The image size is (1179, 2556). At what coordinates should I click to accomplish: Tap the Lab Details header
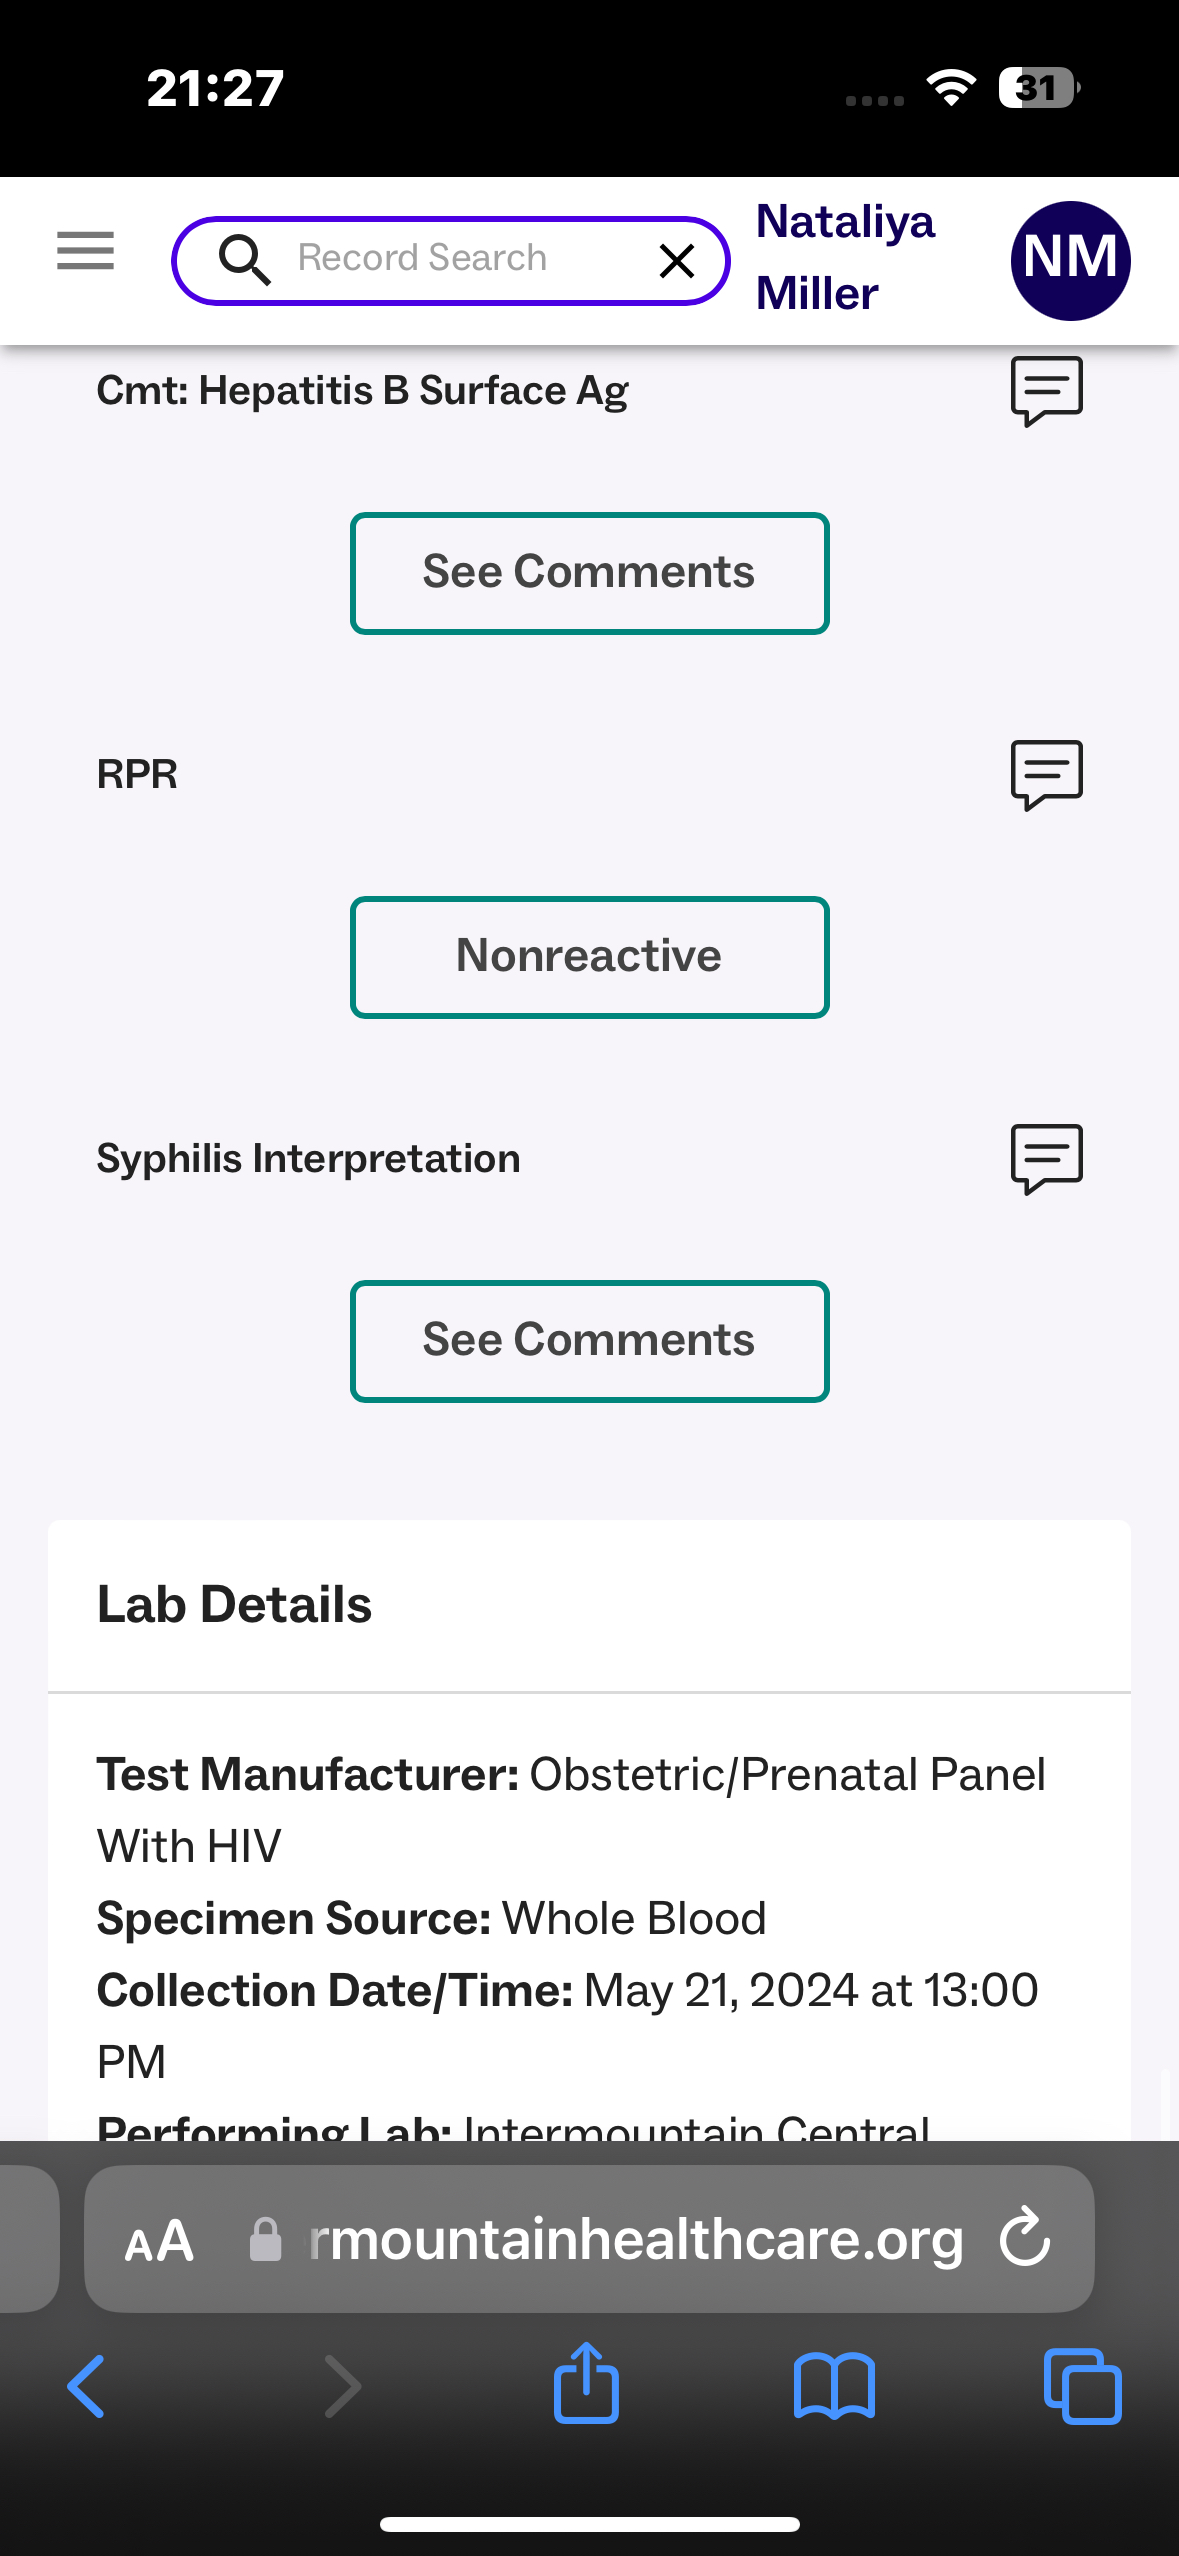pos(234,1605)
